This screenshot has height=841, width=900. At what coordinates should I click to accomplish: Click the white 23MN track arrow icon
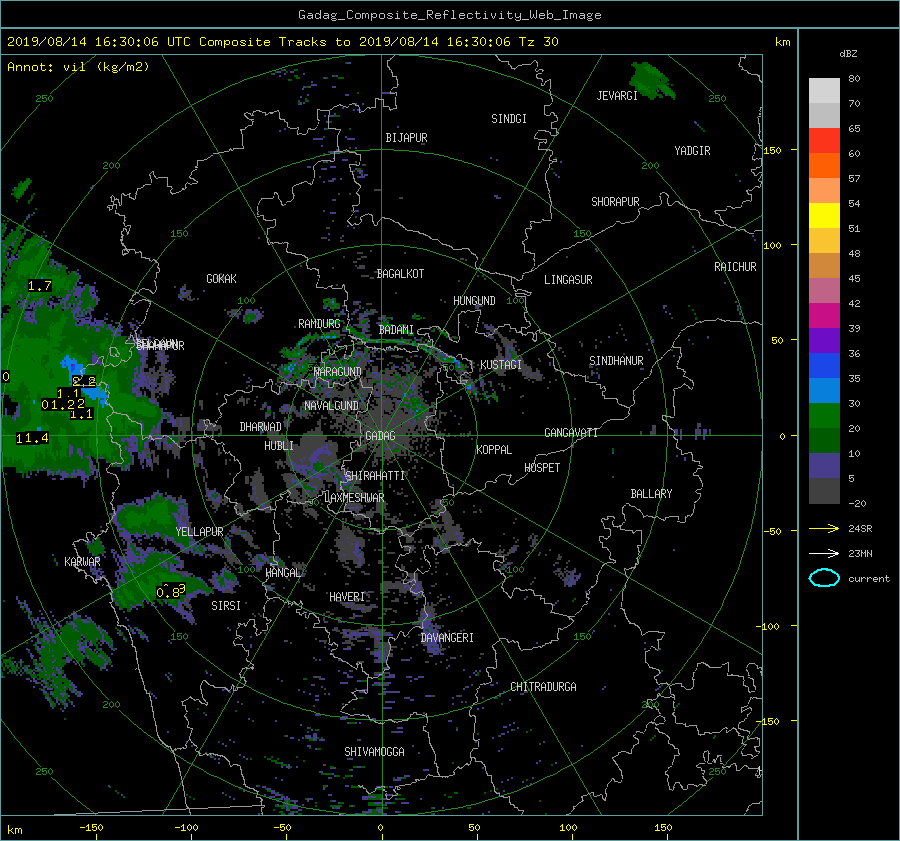tap(824, 553)
